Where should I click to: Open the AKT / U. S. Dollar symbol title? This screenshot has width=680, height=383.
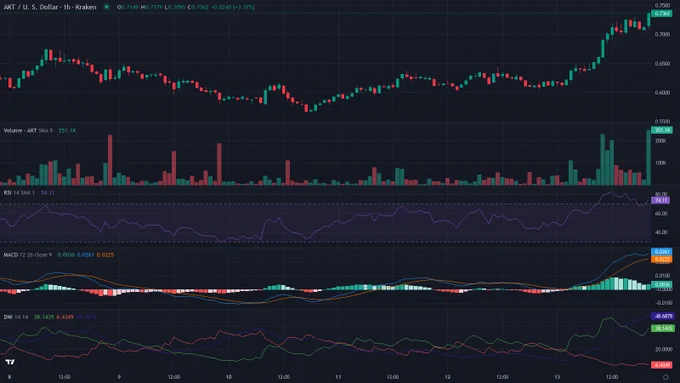[50, 7]
